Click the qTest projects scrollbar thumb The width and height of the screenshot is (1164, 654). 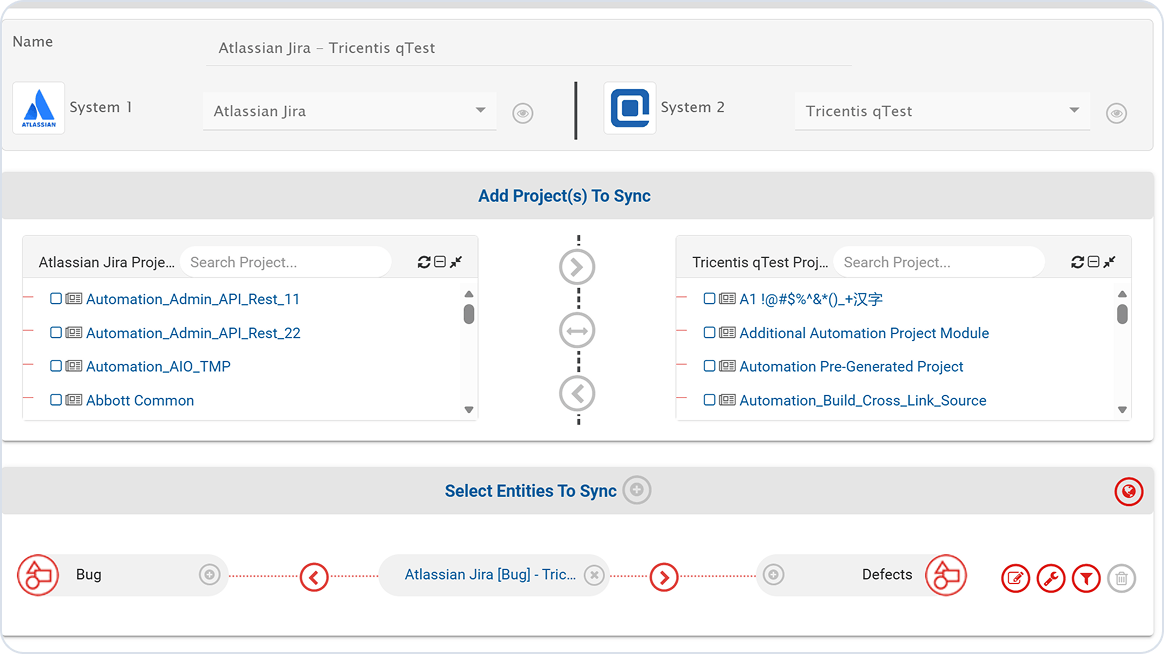[1122, 314]
